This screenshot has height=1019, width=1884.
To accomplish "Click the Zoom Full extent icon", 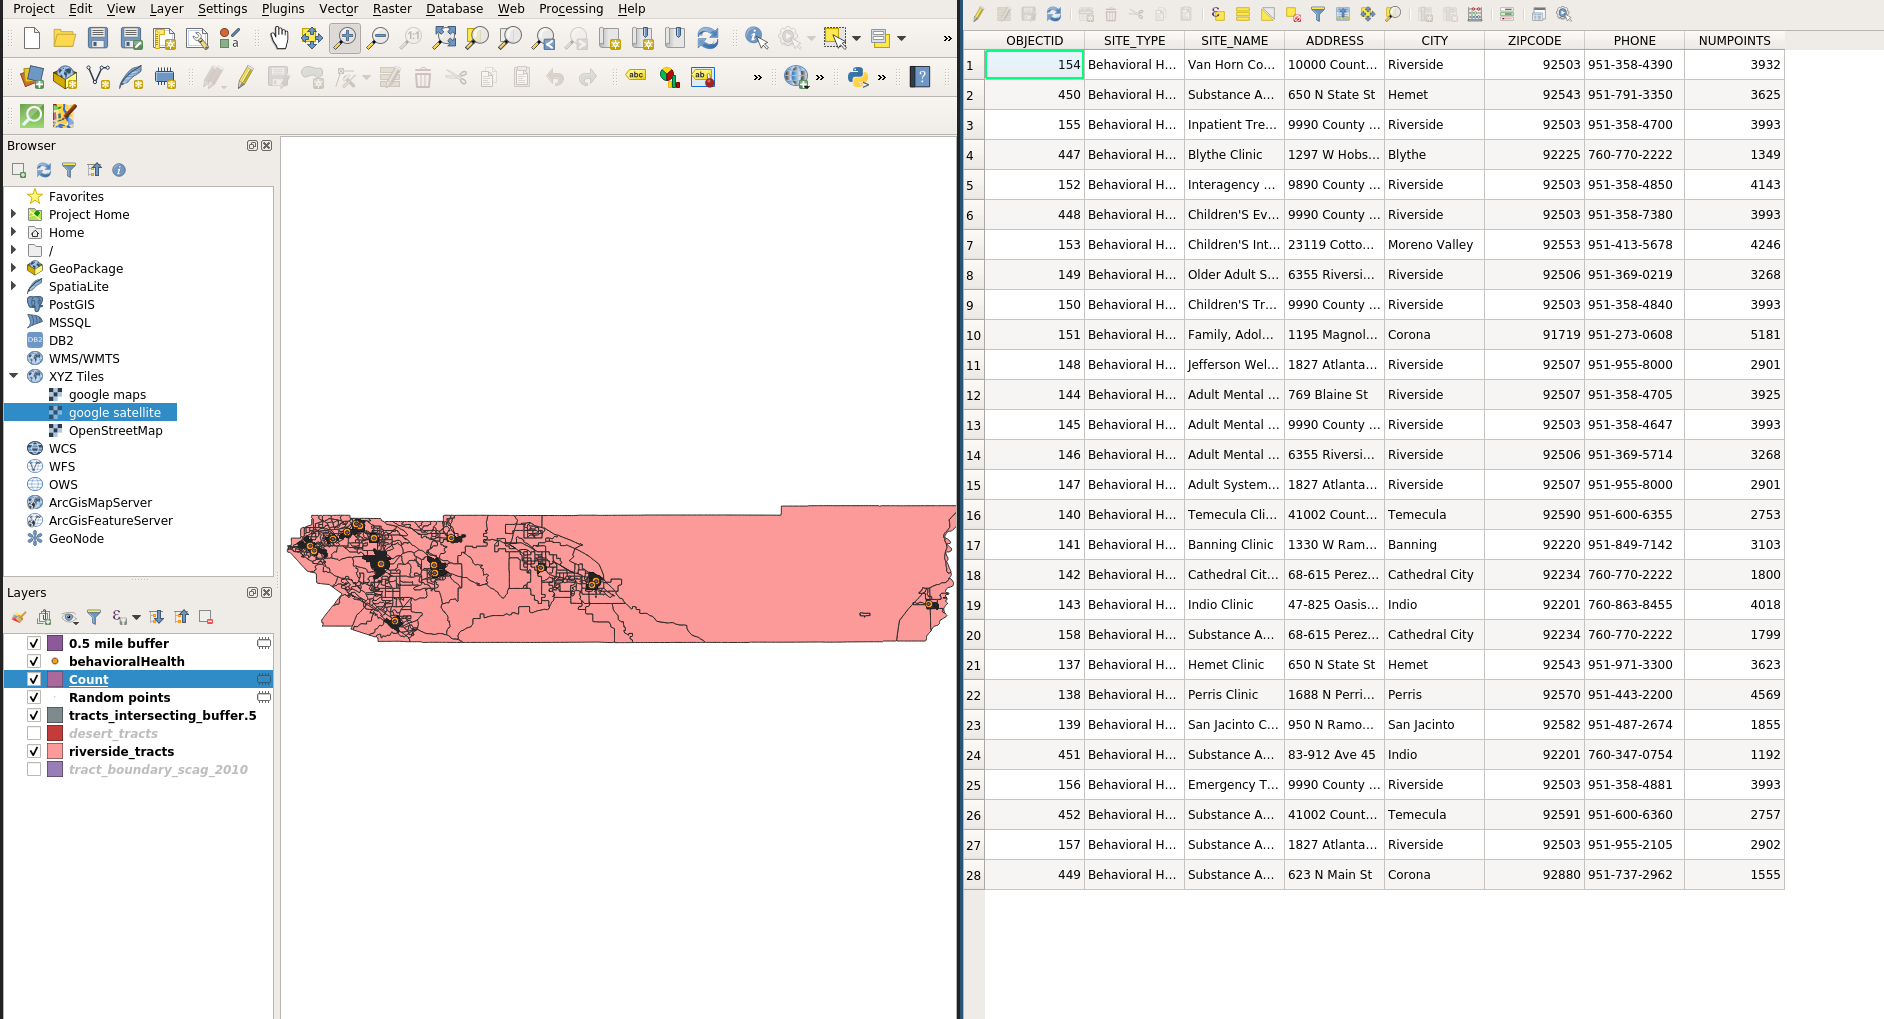I will pyautogui.click(x=444, y=38).
